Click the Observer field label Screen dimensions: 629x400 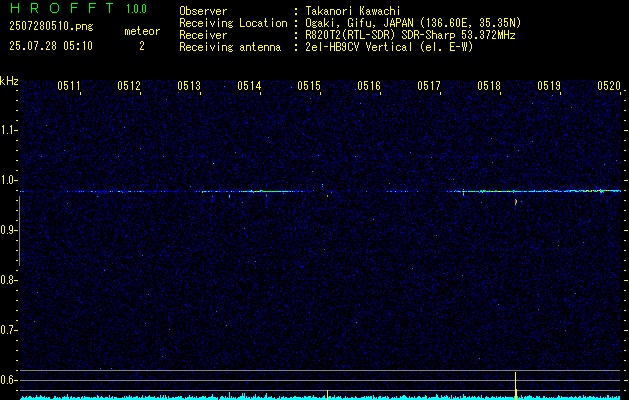(203, 11)
